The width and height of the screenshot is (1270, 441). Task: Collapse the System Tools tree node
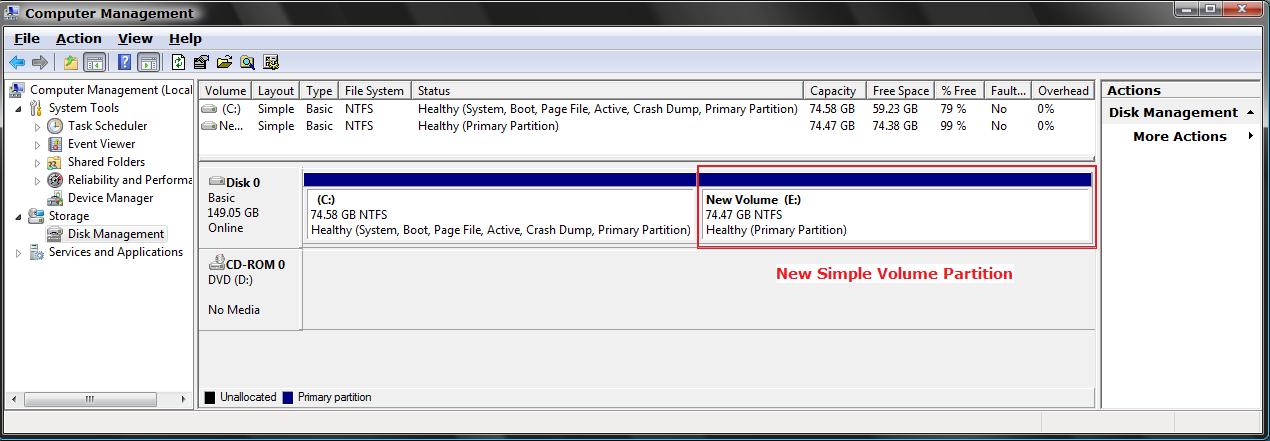[19, 108]
